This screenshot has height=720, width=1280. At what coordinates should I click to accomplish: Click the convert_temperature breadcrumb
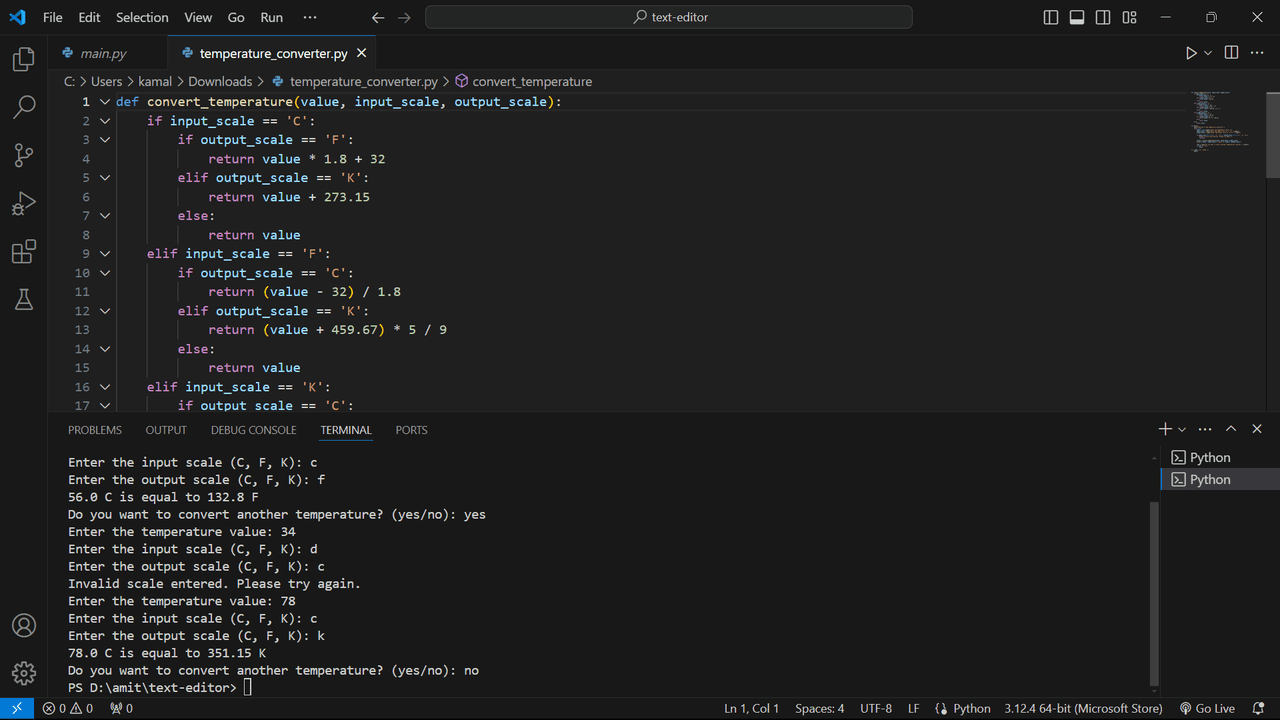click(523, 82)
